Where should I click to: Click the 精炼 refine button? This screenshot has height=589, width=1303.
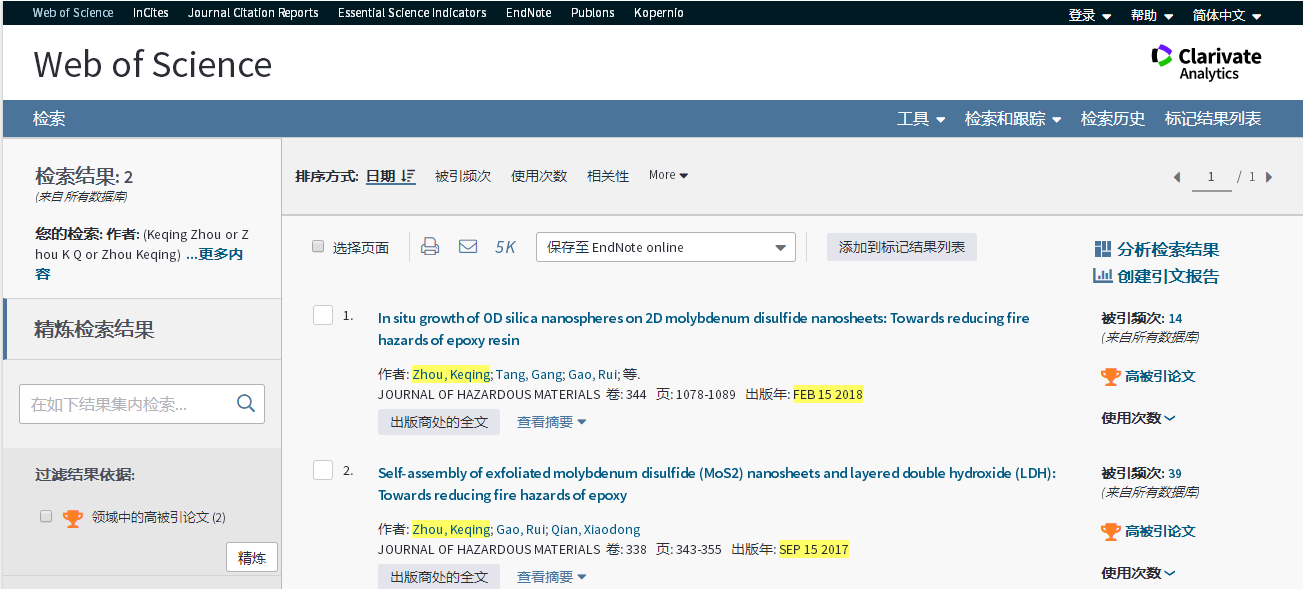click(252, 558)
